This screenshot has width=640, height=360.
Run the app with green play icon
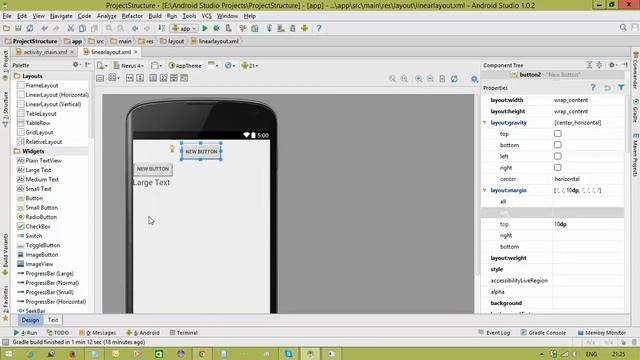[x=205, y=28]
